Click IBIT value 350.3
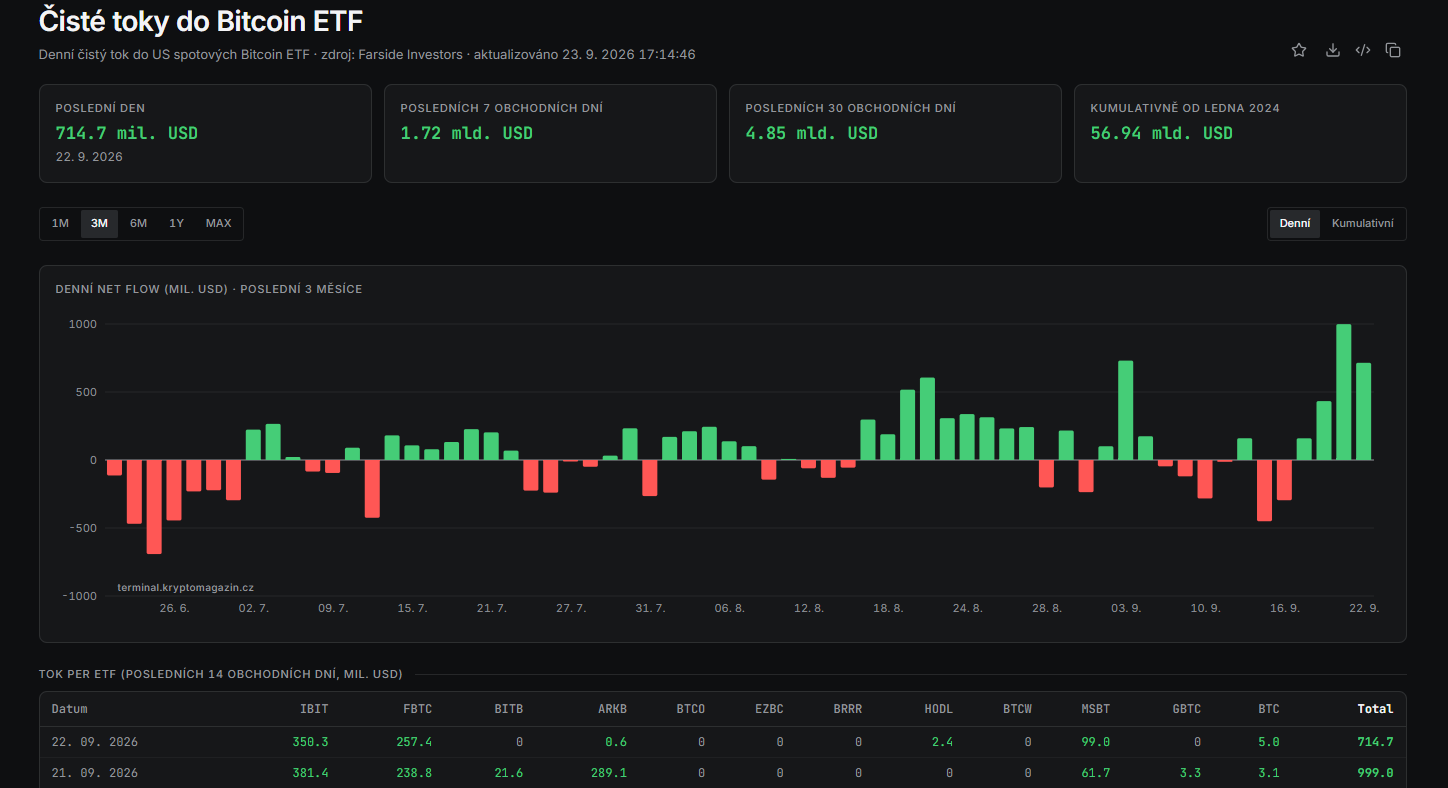Image resolution: width=1448 pixels, height=788 pixels. click(310, 742)
